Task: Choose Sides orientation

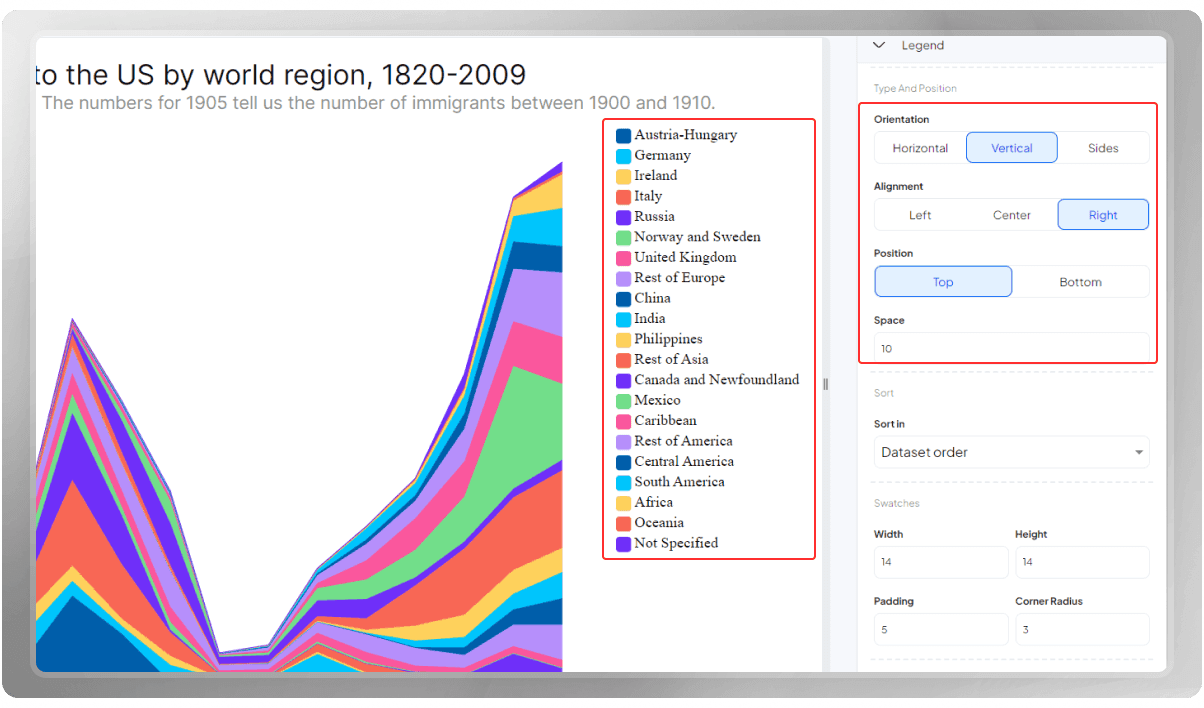Action: coord(1103,148)
